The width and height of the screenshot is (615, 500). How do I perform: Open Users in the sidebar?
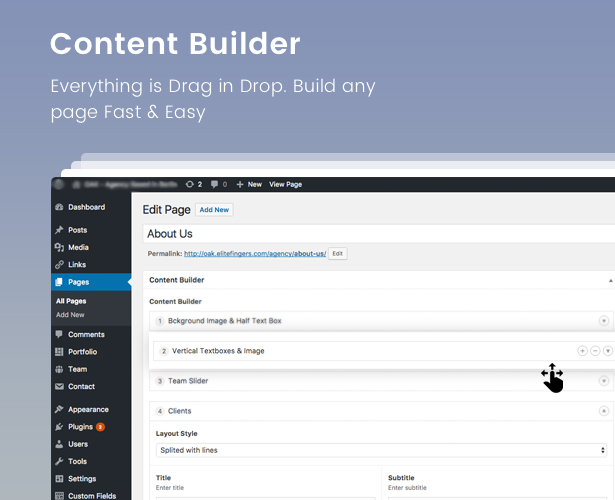(78, 444)
